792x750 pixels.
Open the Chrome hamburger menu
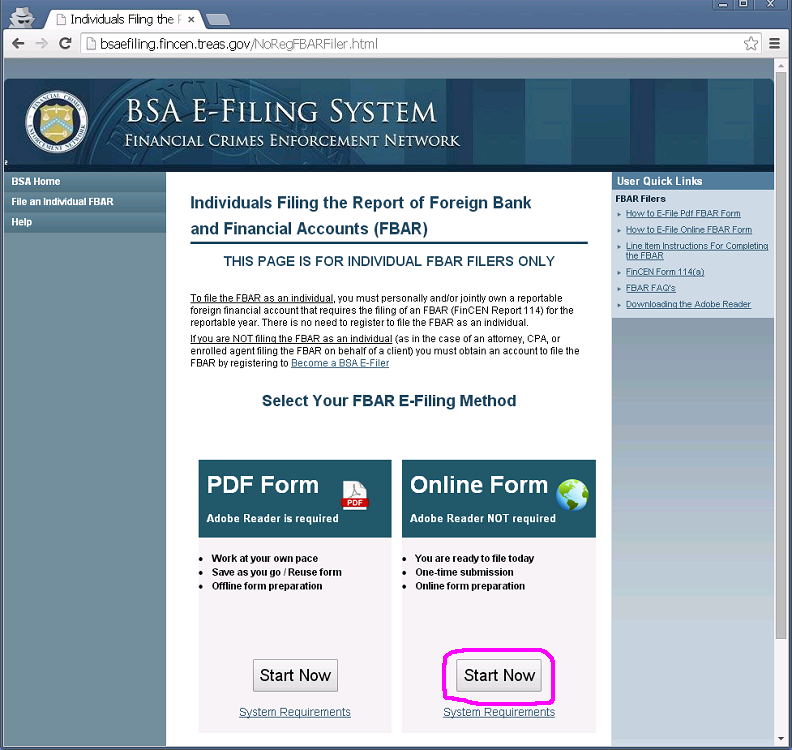[774, 44]
